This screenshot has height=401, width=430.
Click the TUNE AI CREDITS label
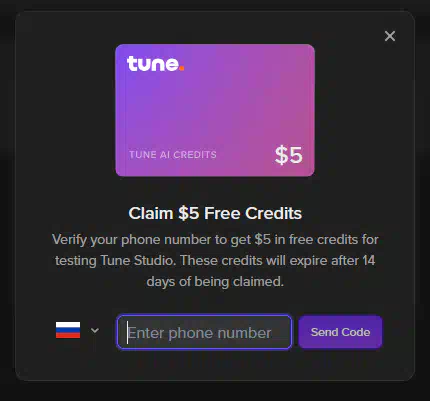pos(173,155)
